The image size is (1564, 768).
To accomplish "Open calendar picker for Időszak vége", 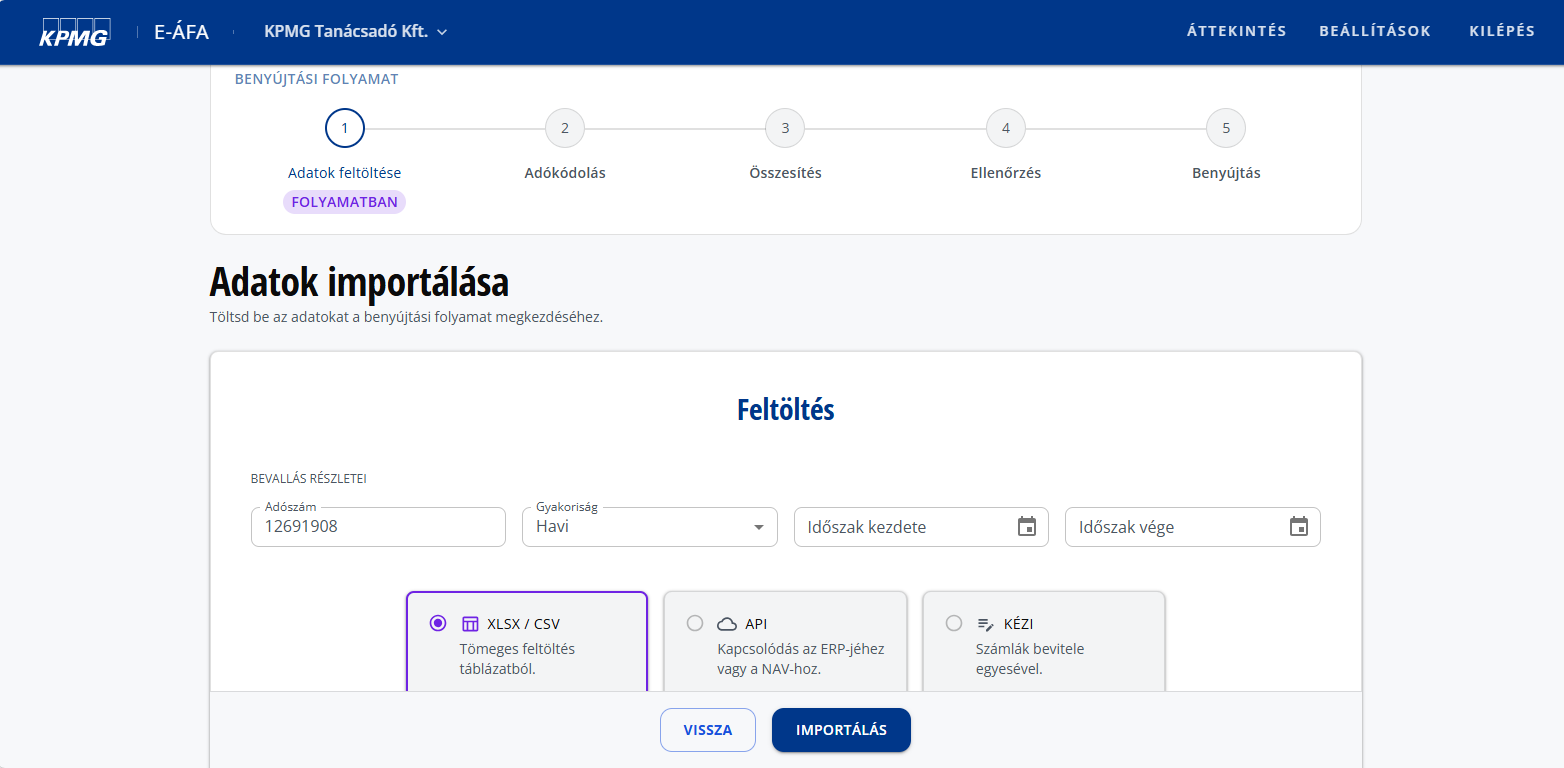I will coord(1299,527).
